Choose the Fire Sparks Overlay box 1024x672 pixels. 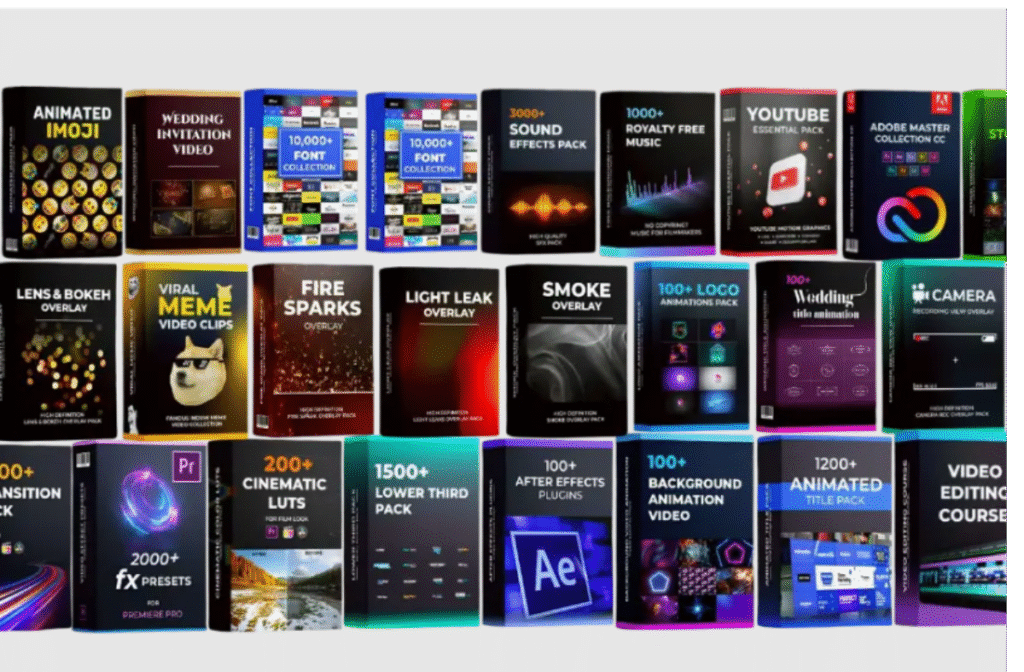pyautogui.click(x=313, y=350)
